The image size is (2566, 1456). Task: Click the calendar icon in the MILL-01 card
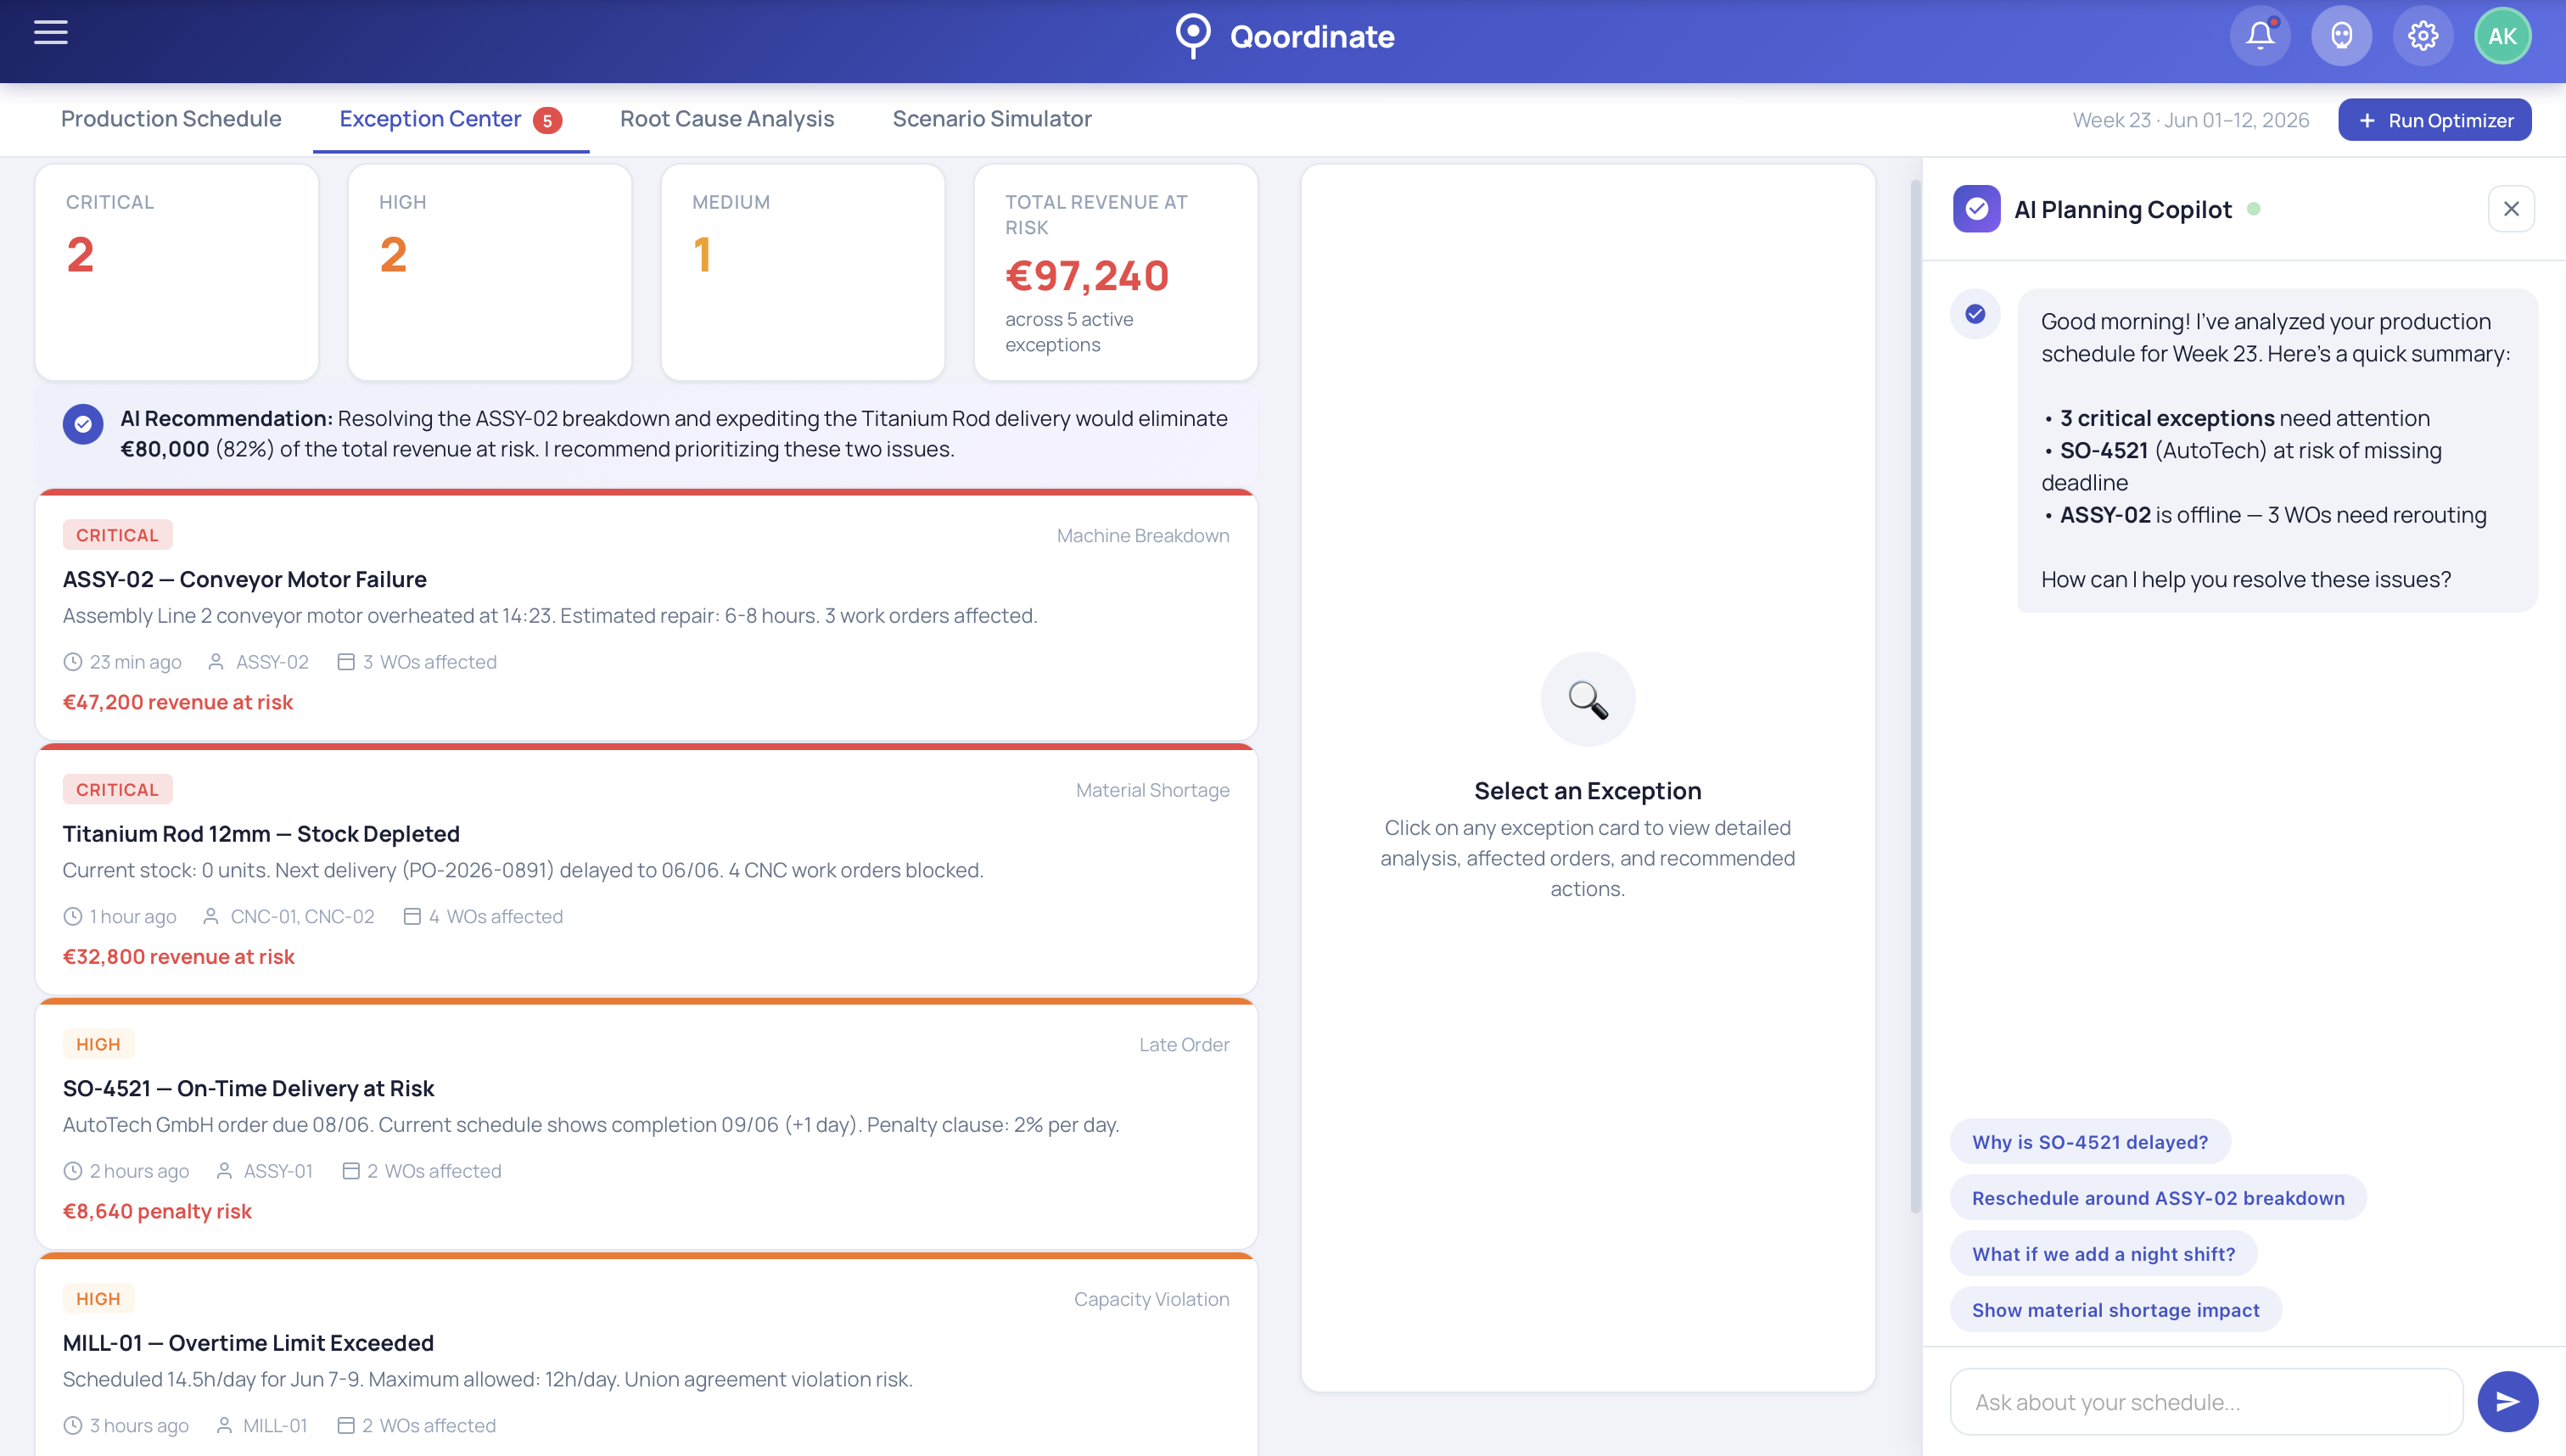(x=346, y=1425)
